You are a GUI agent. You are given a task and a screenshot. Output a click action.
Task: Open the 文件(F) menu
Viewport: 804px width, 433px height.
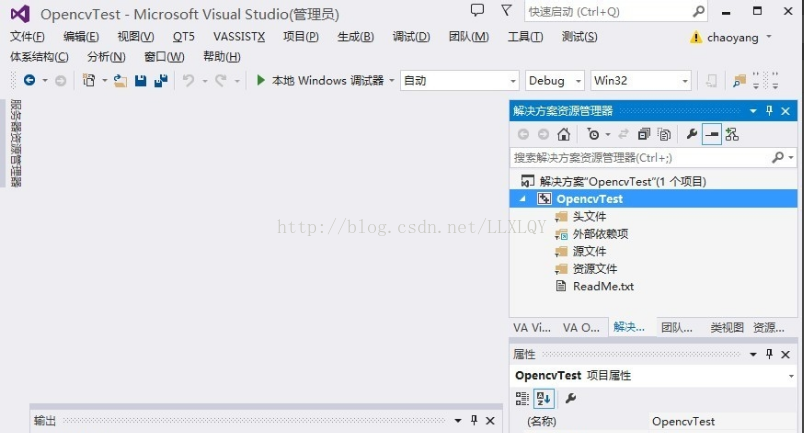tap(27, 36)
